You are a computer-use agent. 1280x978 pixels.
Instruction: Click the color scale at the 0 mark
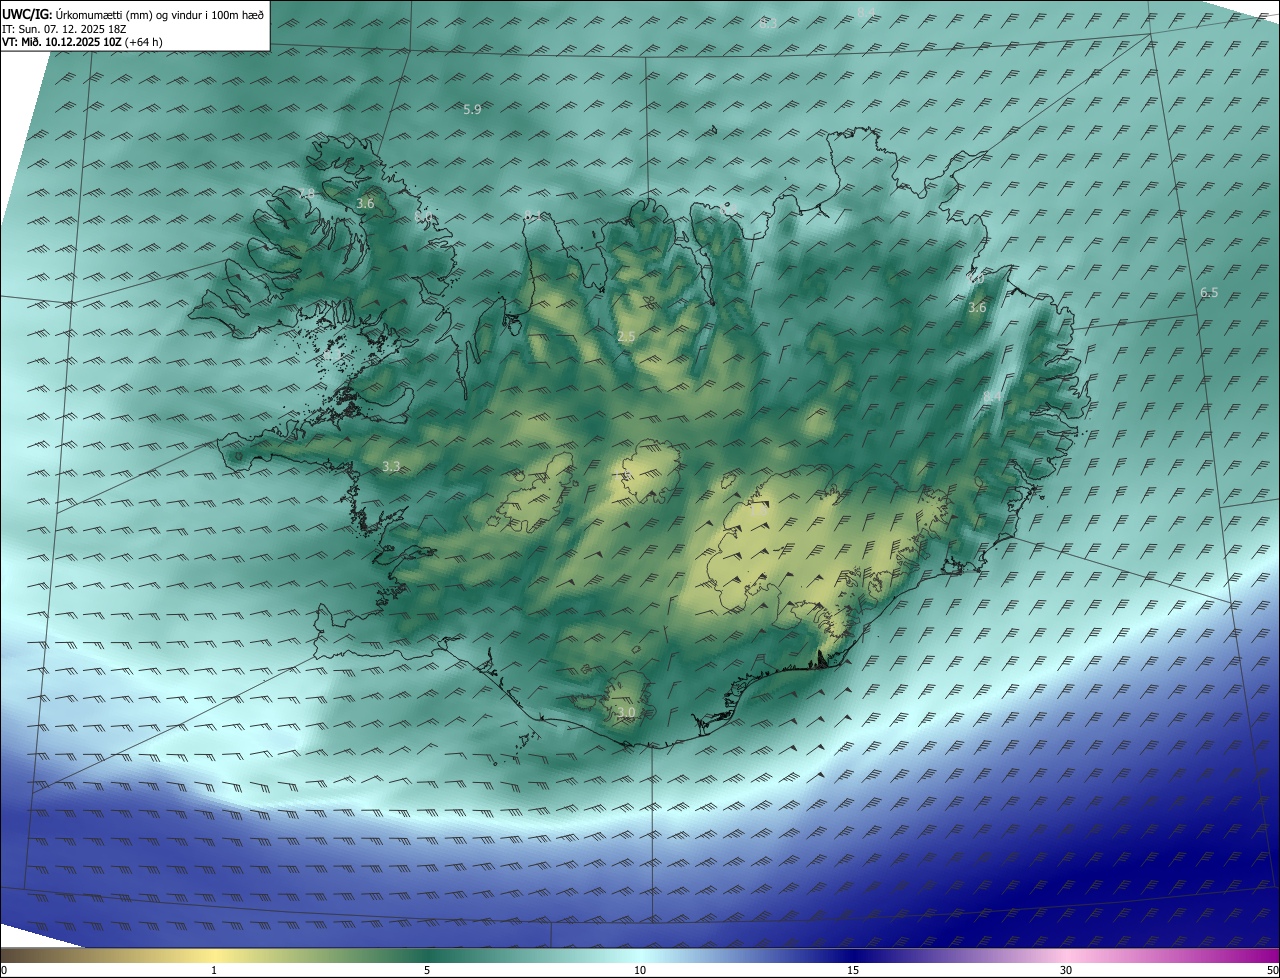[4, 970]
